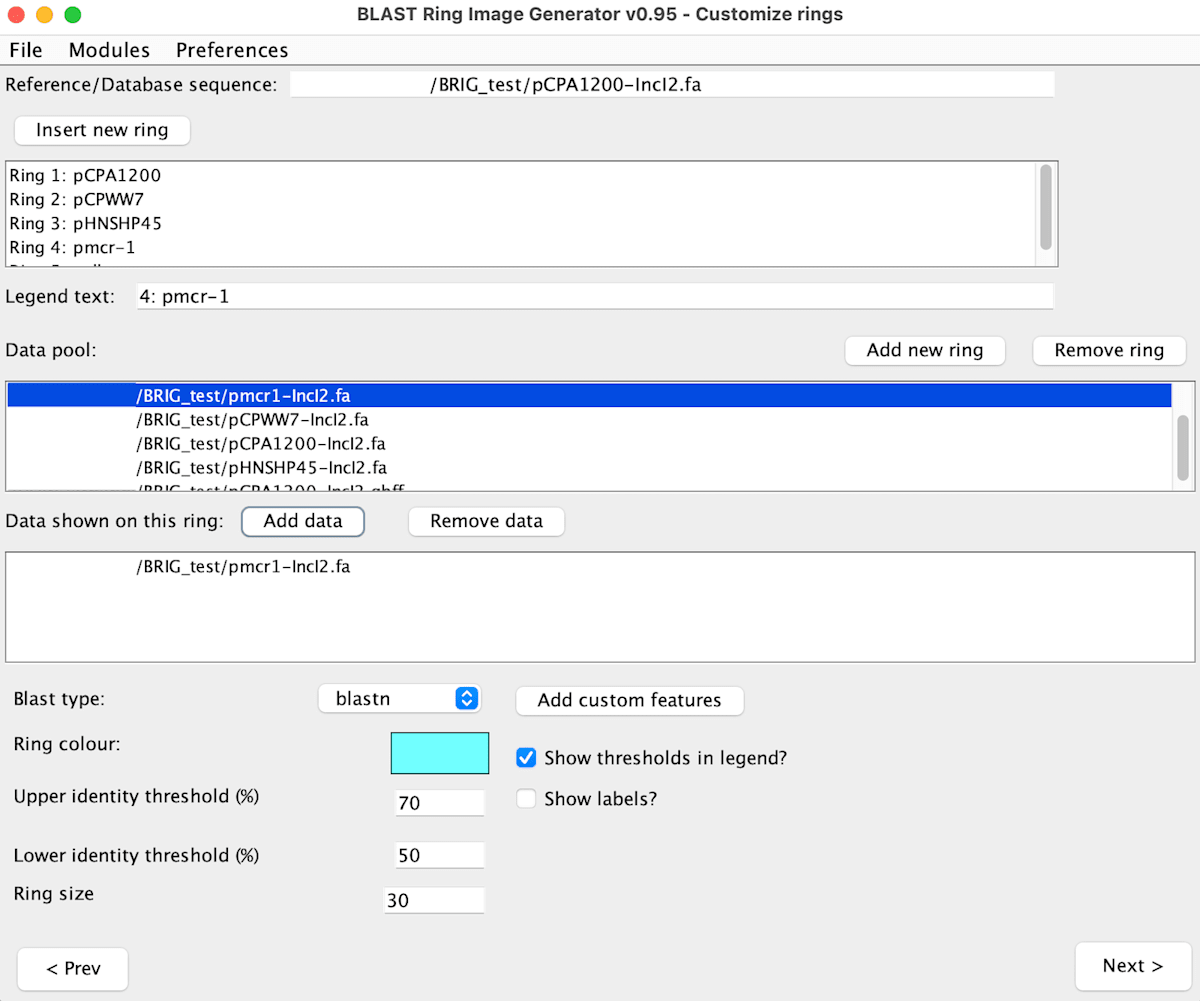The height and width of the screenshot is (1001, 1200).
Task: Select Ring 1: pCPA1200 in list
Action: 522,175
